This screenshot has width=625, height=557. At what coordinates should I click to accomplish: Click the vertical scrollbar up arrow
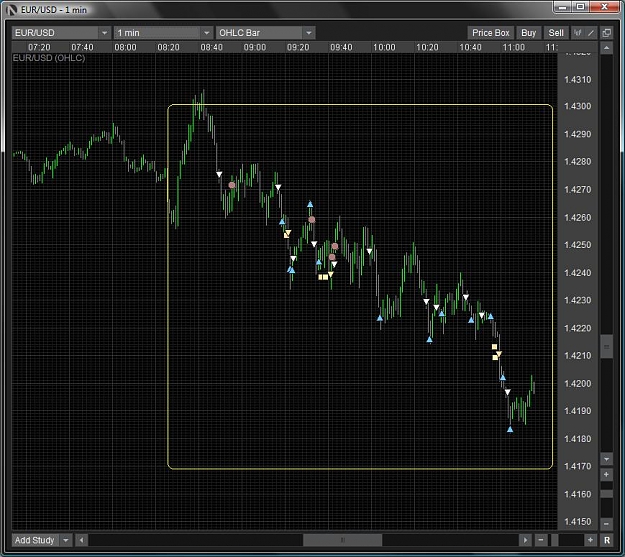click(606, 48)
